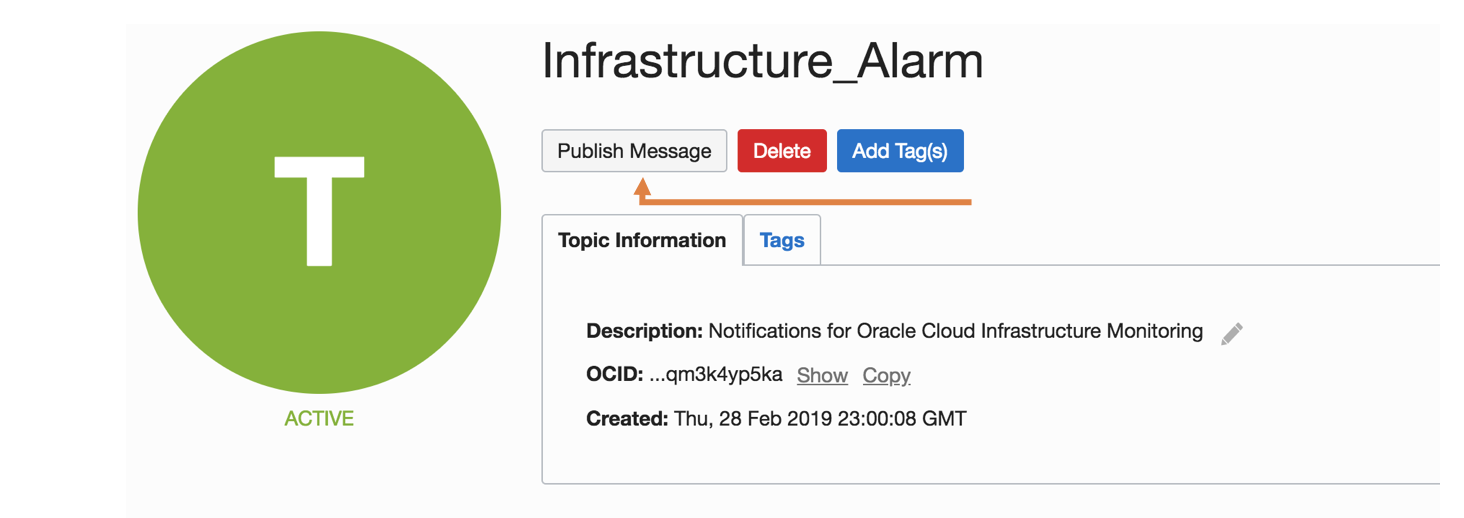Click the pencil icon to edit description
Image resolution: width=1464 pixels, height=518 pixels.
pyautogui.click(x=1232, y=334)
